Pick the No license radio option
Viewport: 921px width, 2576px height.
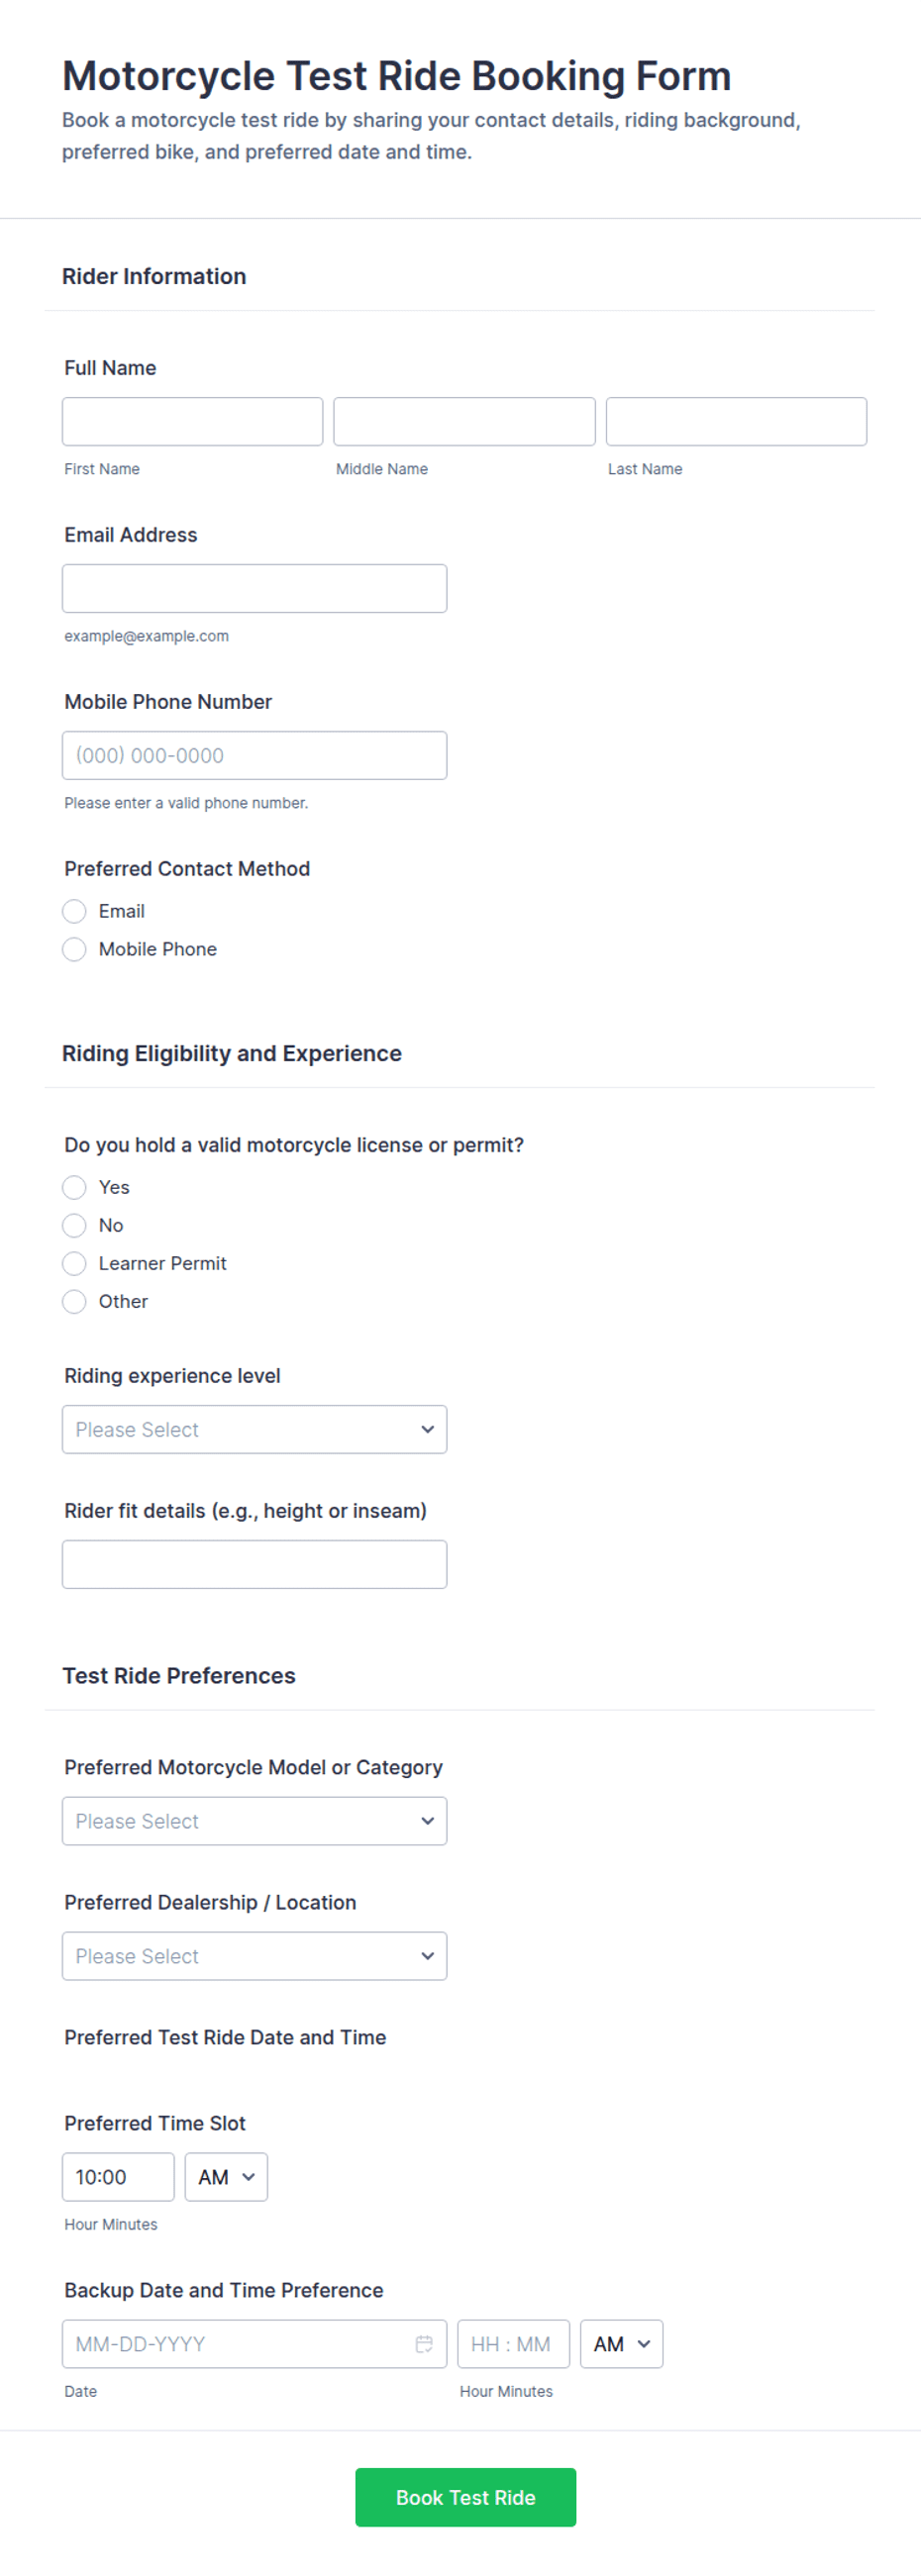(x=75, y=1225)
